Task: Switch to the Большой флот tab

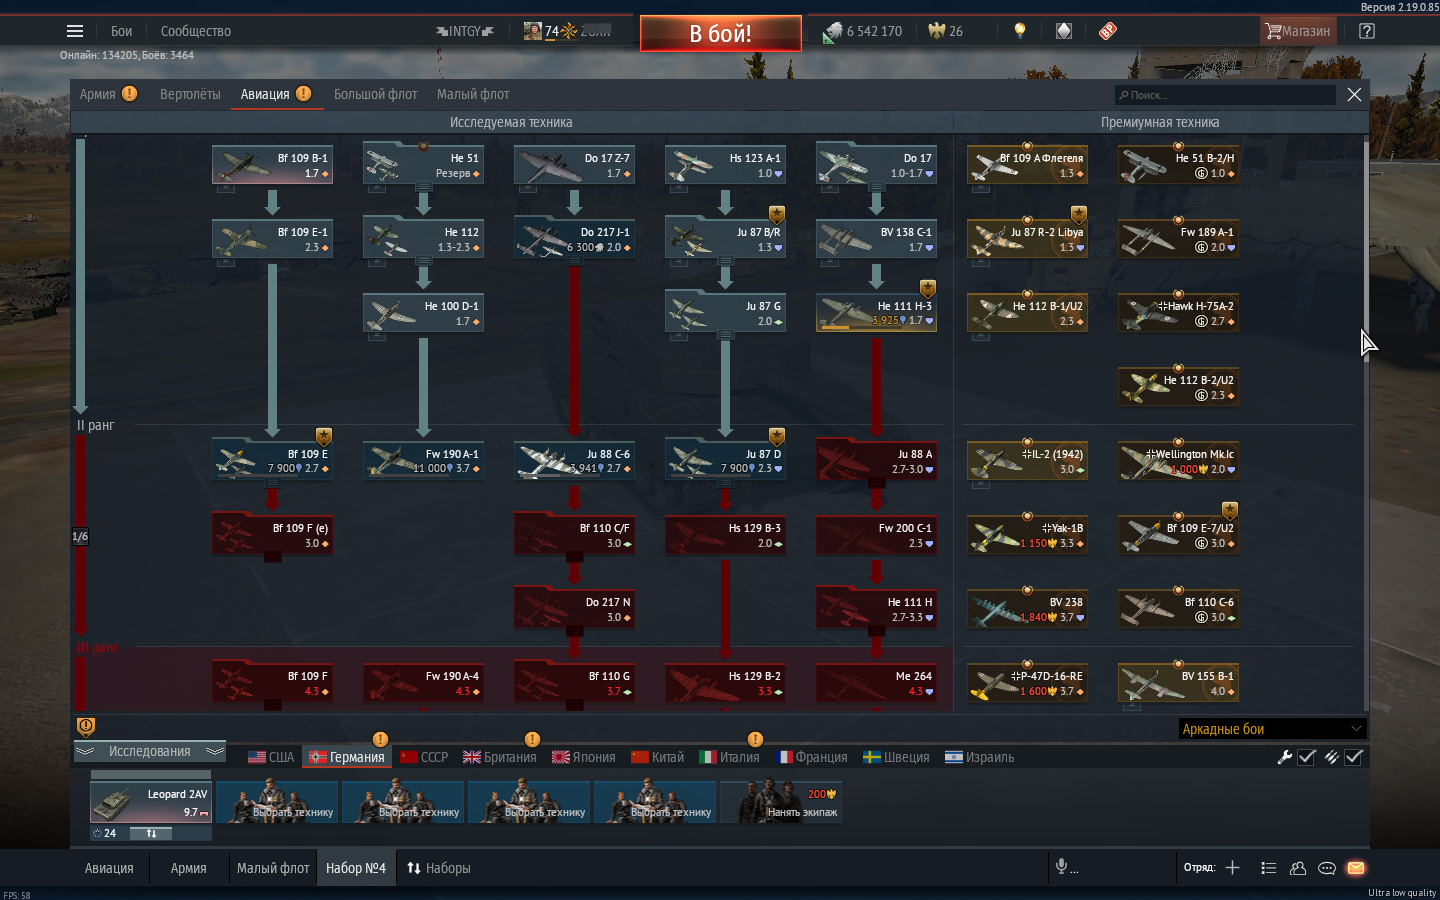Action: pos(375,94)
